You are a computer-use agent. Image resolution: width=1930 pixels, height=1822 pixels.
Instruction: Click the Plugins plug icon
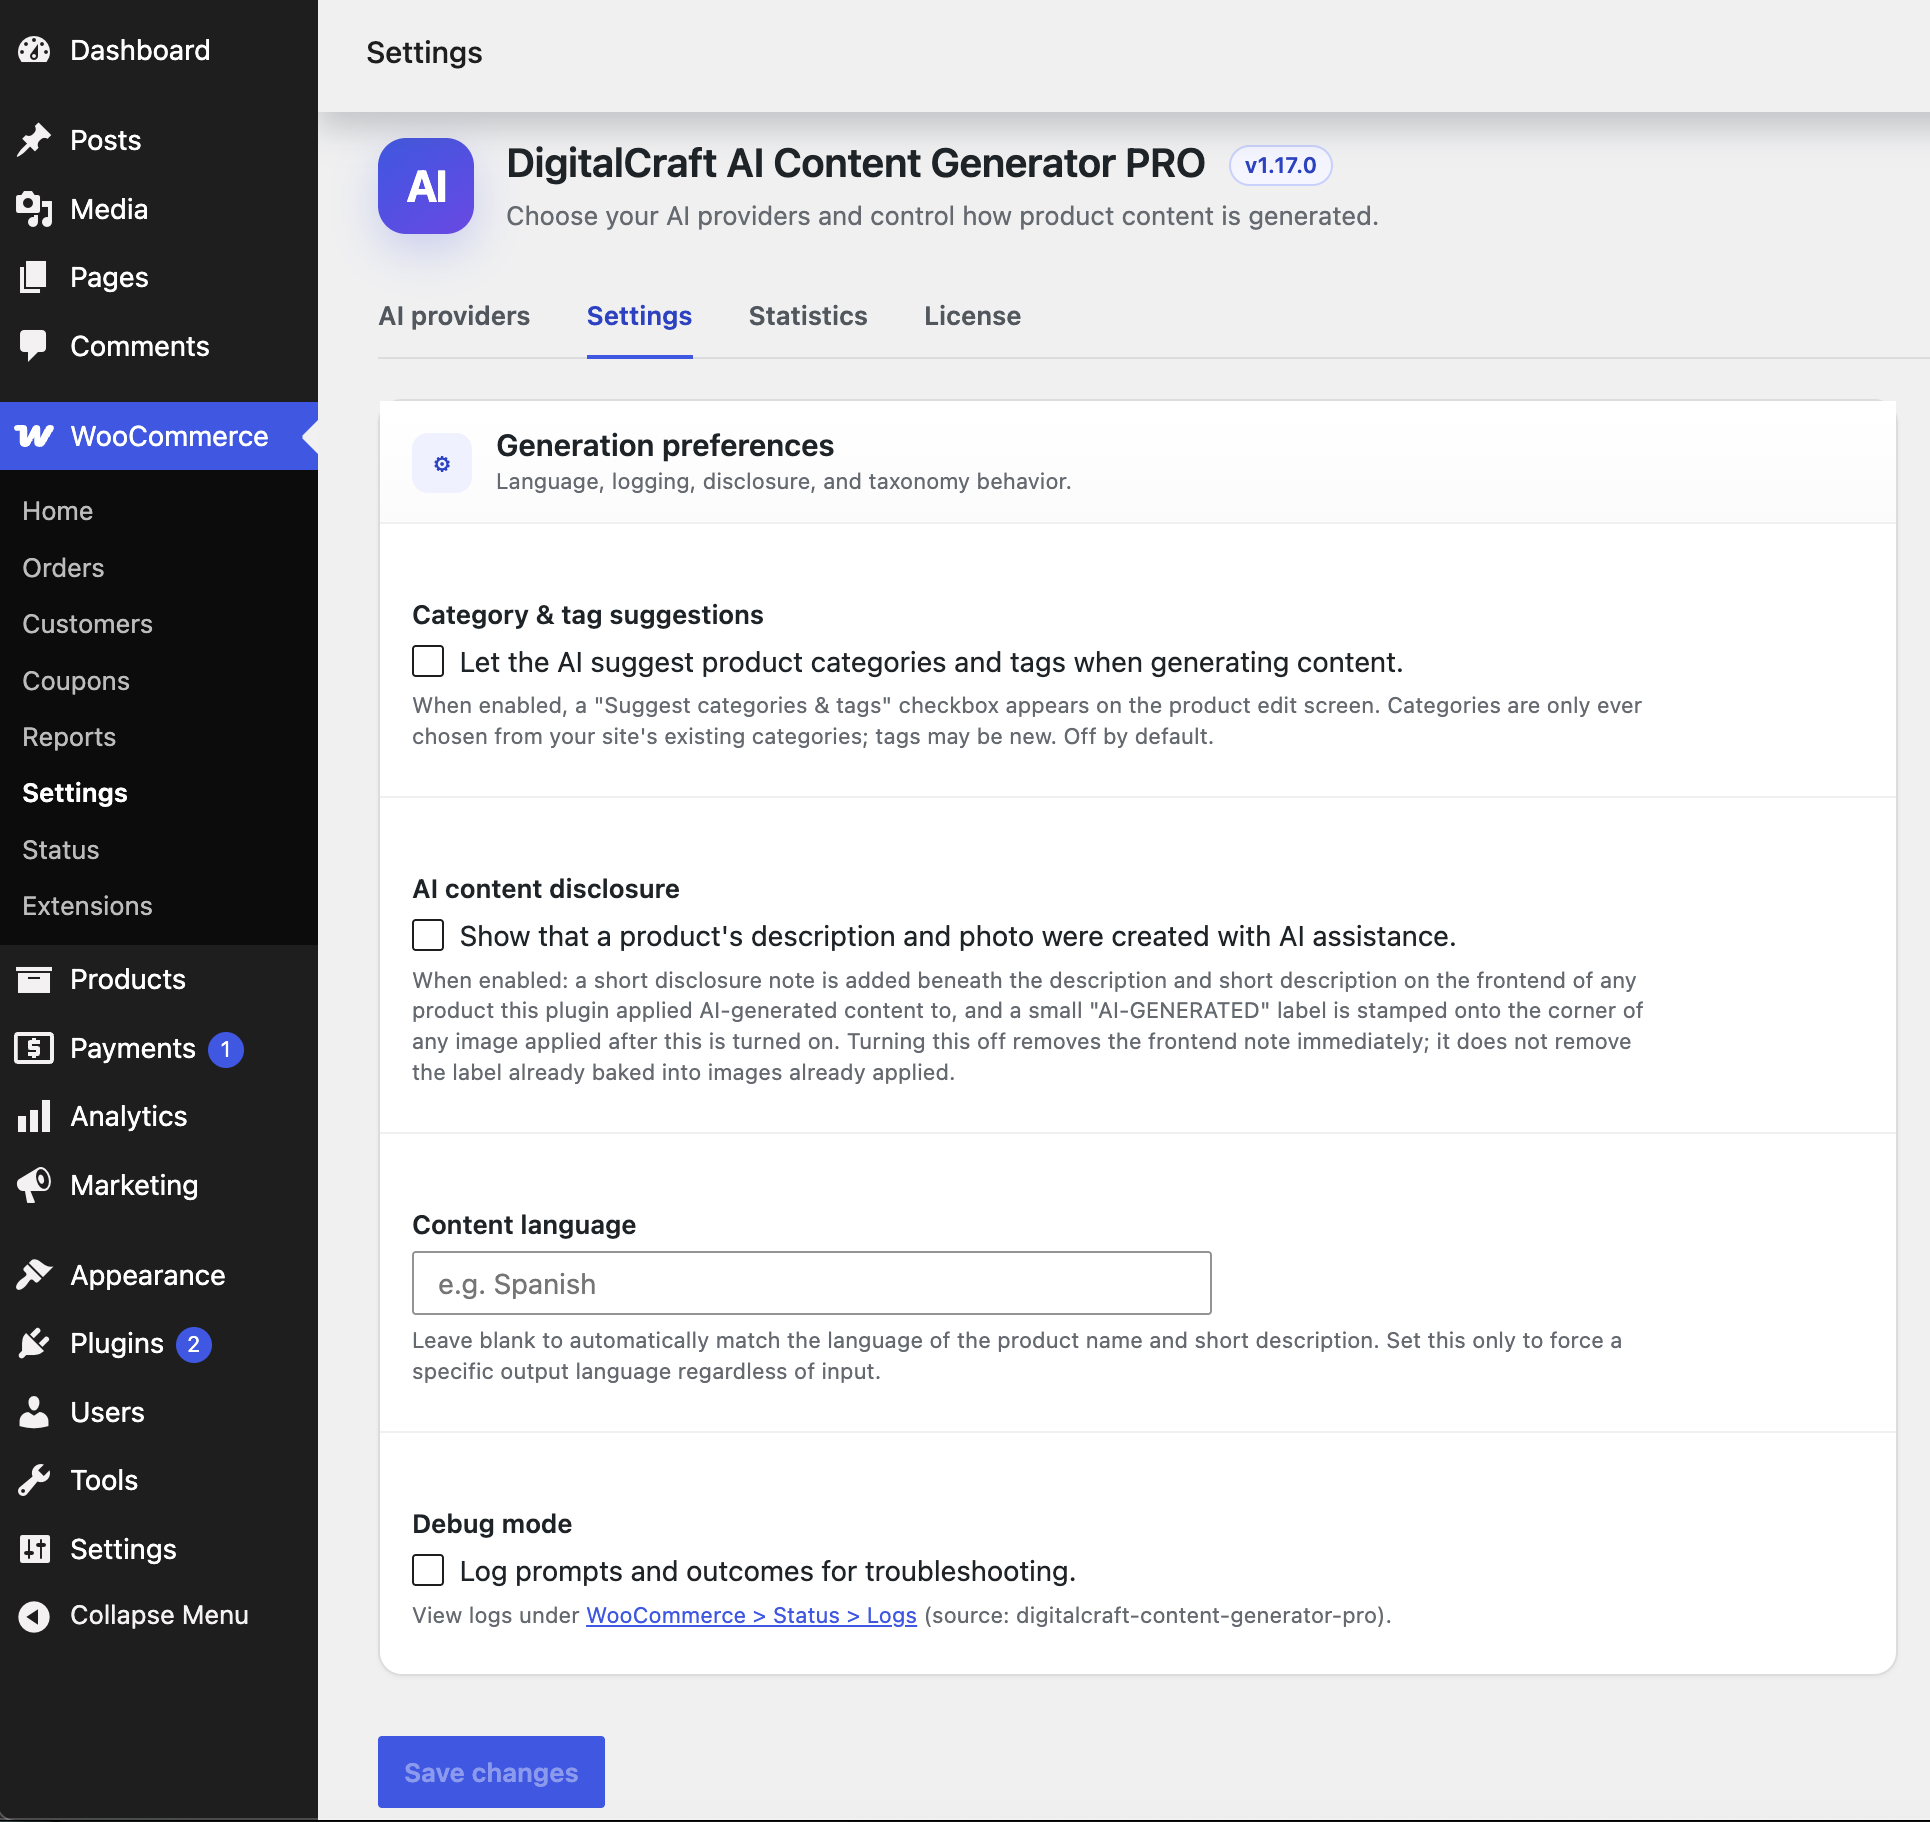point(34,1343)
